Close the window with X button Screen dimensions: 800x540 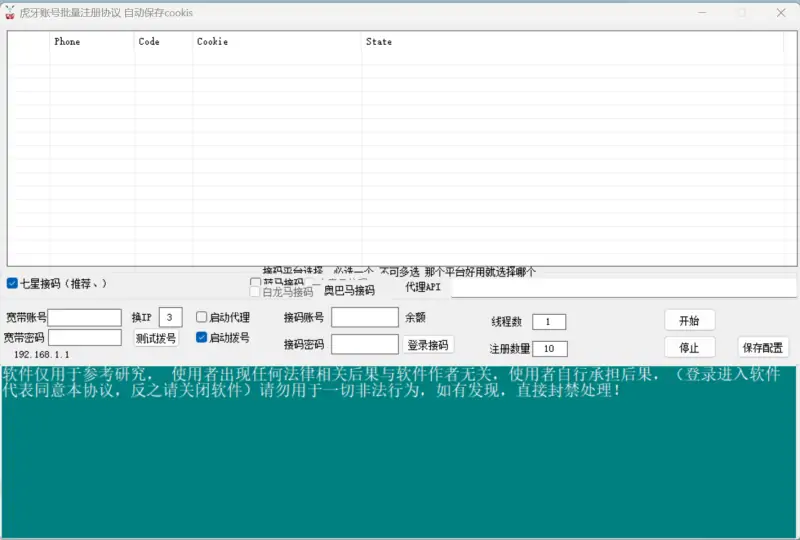781,13
